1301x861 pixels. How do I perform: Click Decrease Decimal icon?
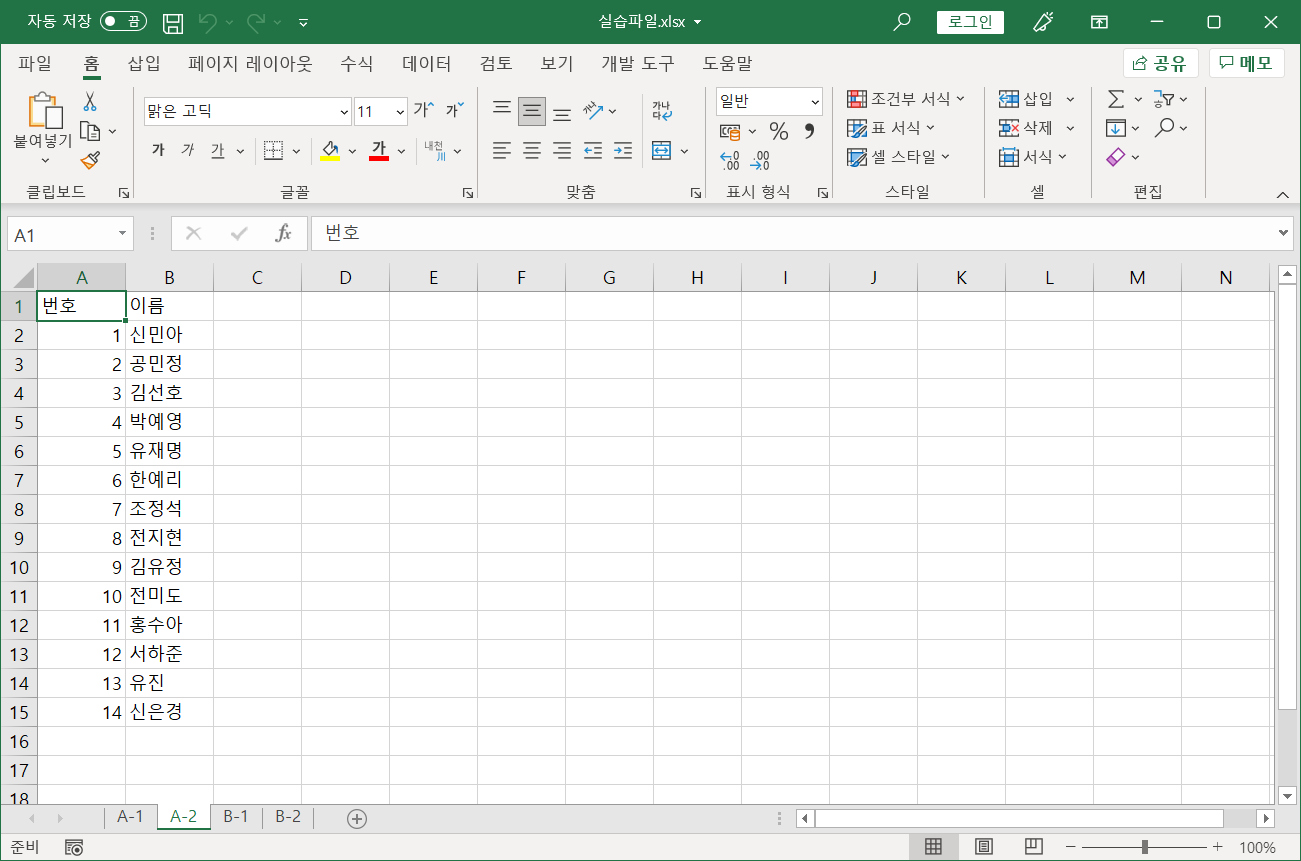pyautogui.click(x=761, y=160)
